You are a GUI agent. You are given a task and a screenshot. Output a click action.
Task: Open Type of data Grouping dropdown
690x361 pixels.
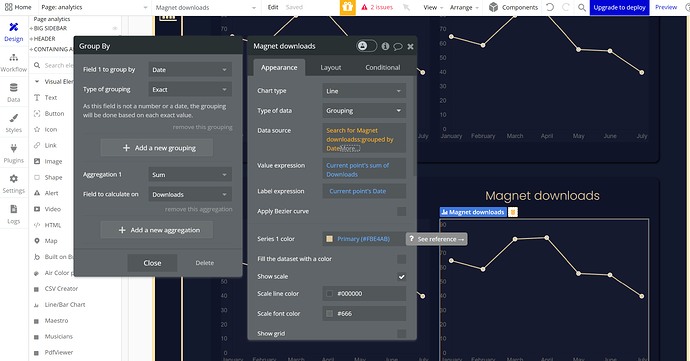364,111
